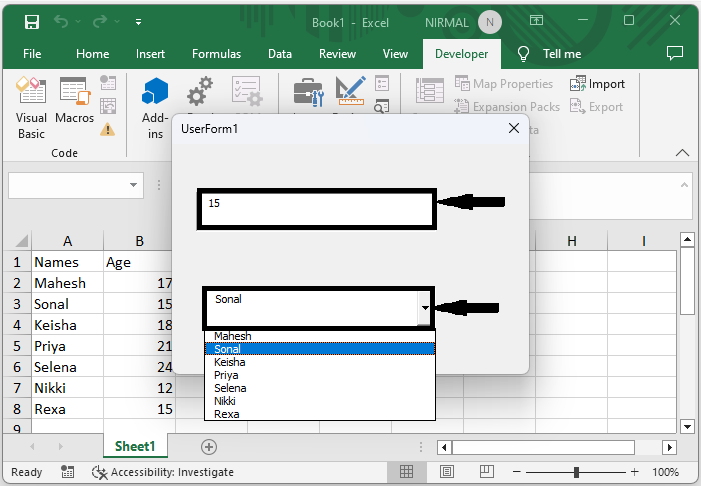Toggle Design Mode icon
Viewport: 701px width, 486px height.
[351, 91]
